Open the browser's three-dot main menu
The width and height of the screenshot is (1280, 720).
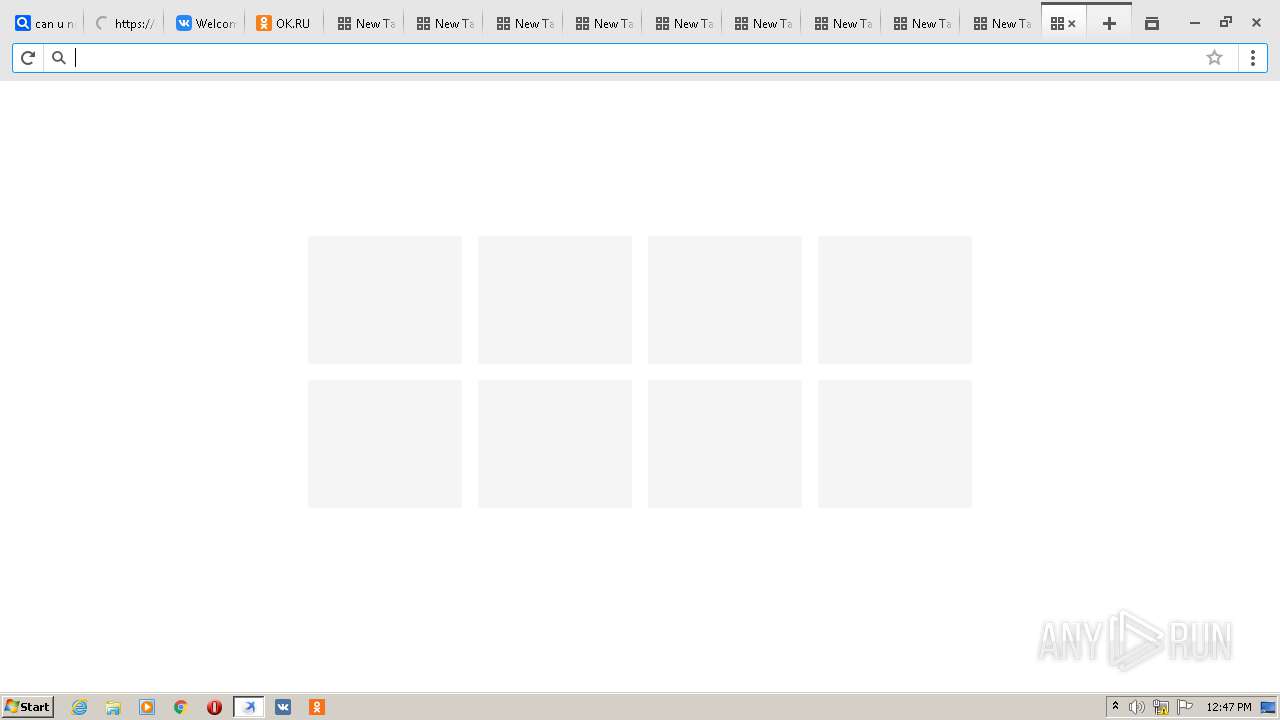[x=1252, y=58]
